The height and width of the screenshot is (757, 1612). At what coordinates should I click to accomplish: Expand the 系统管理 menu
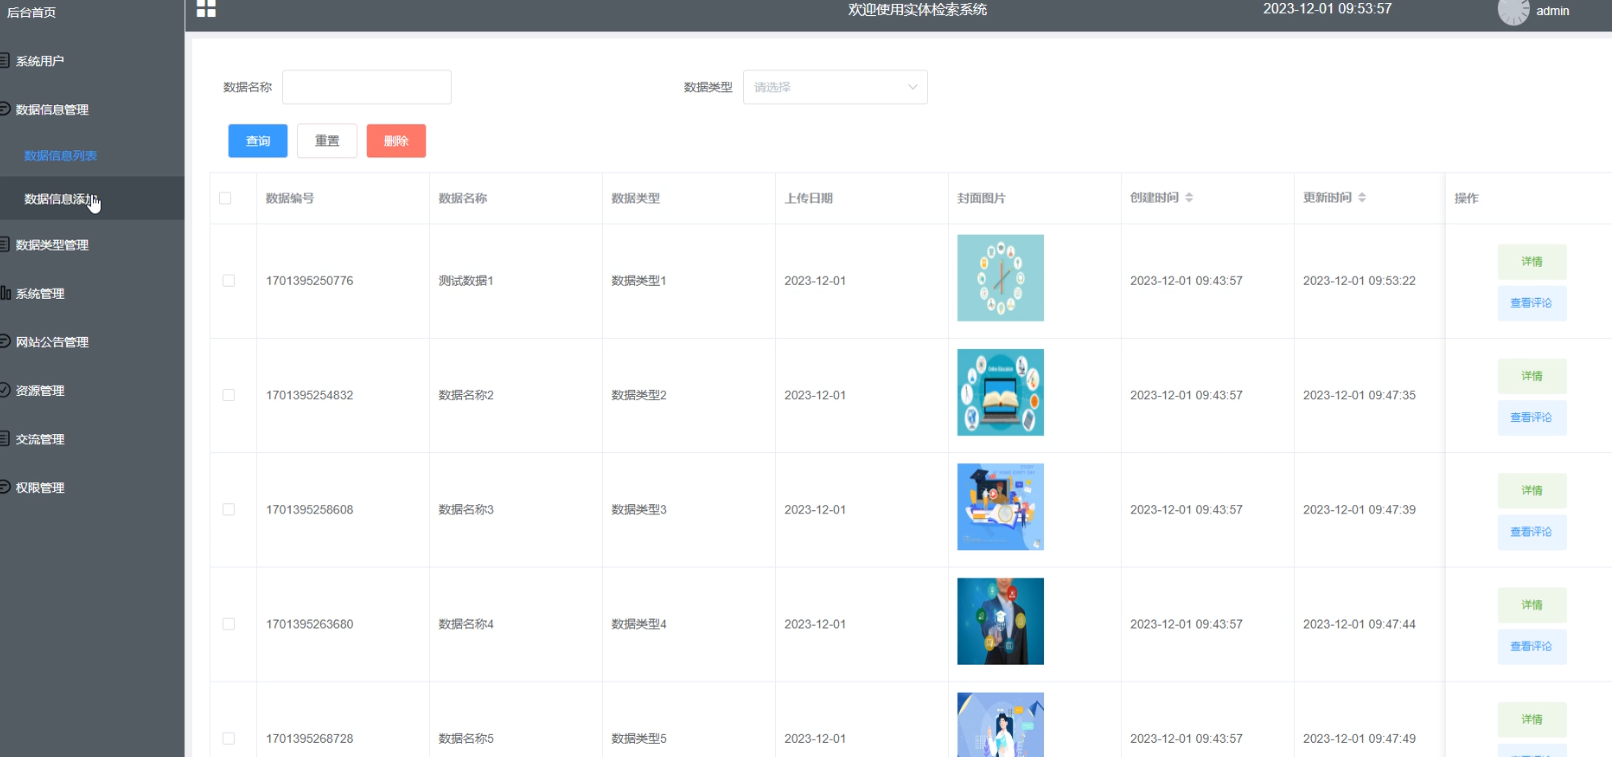(92, 293)
